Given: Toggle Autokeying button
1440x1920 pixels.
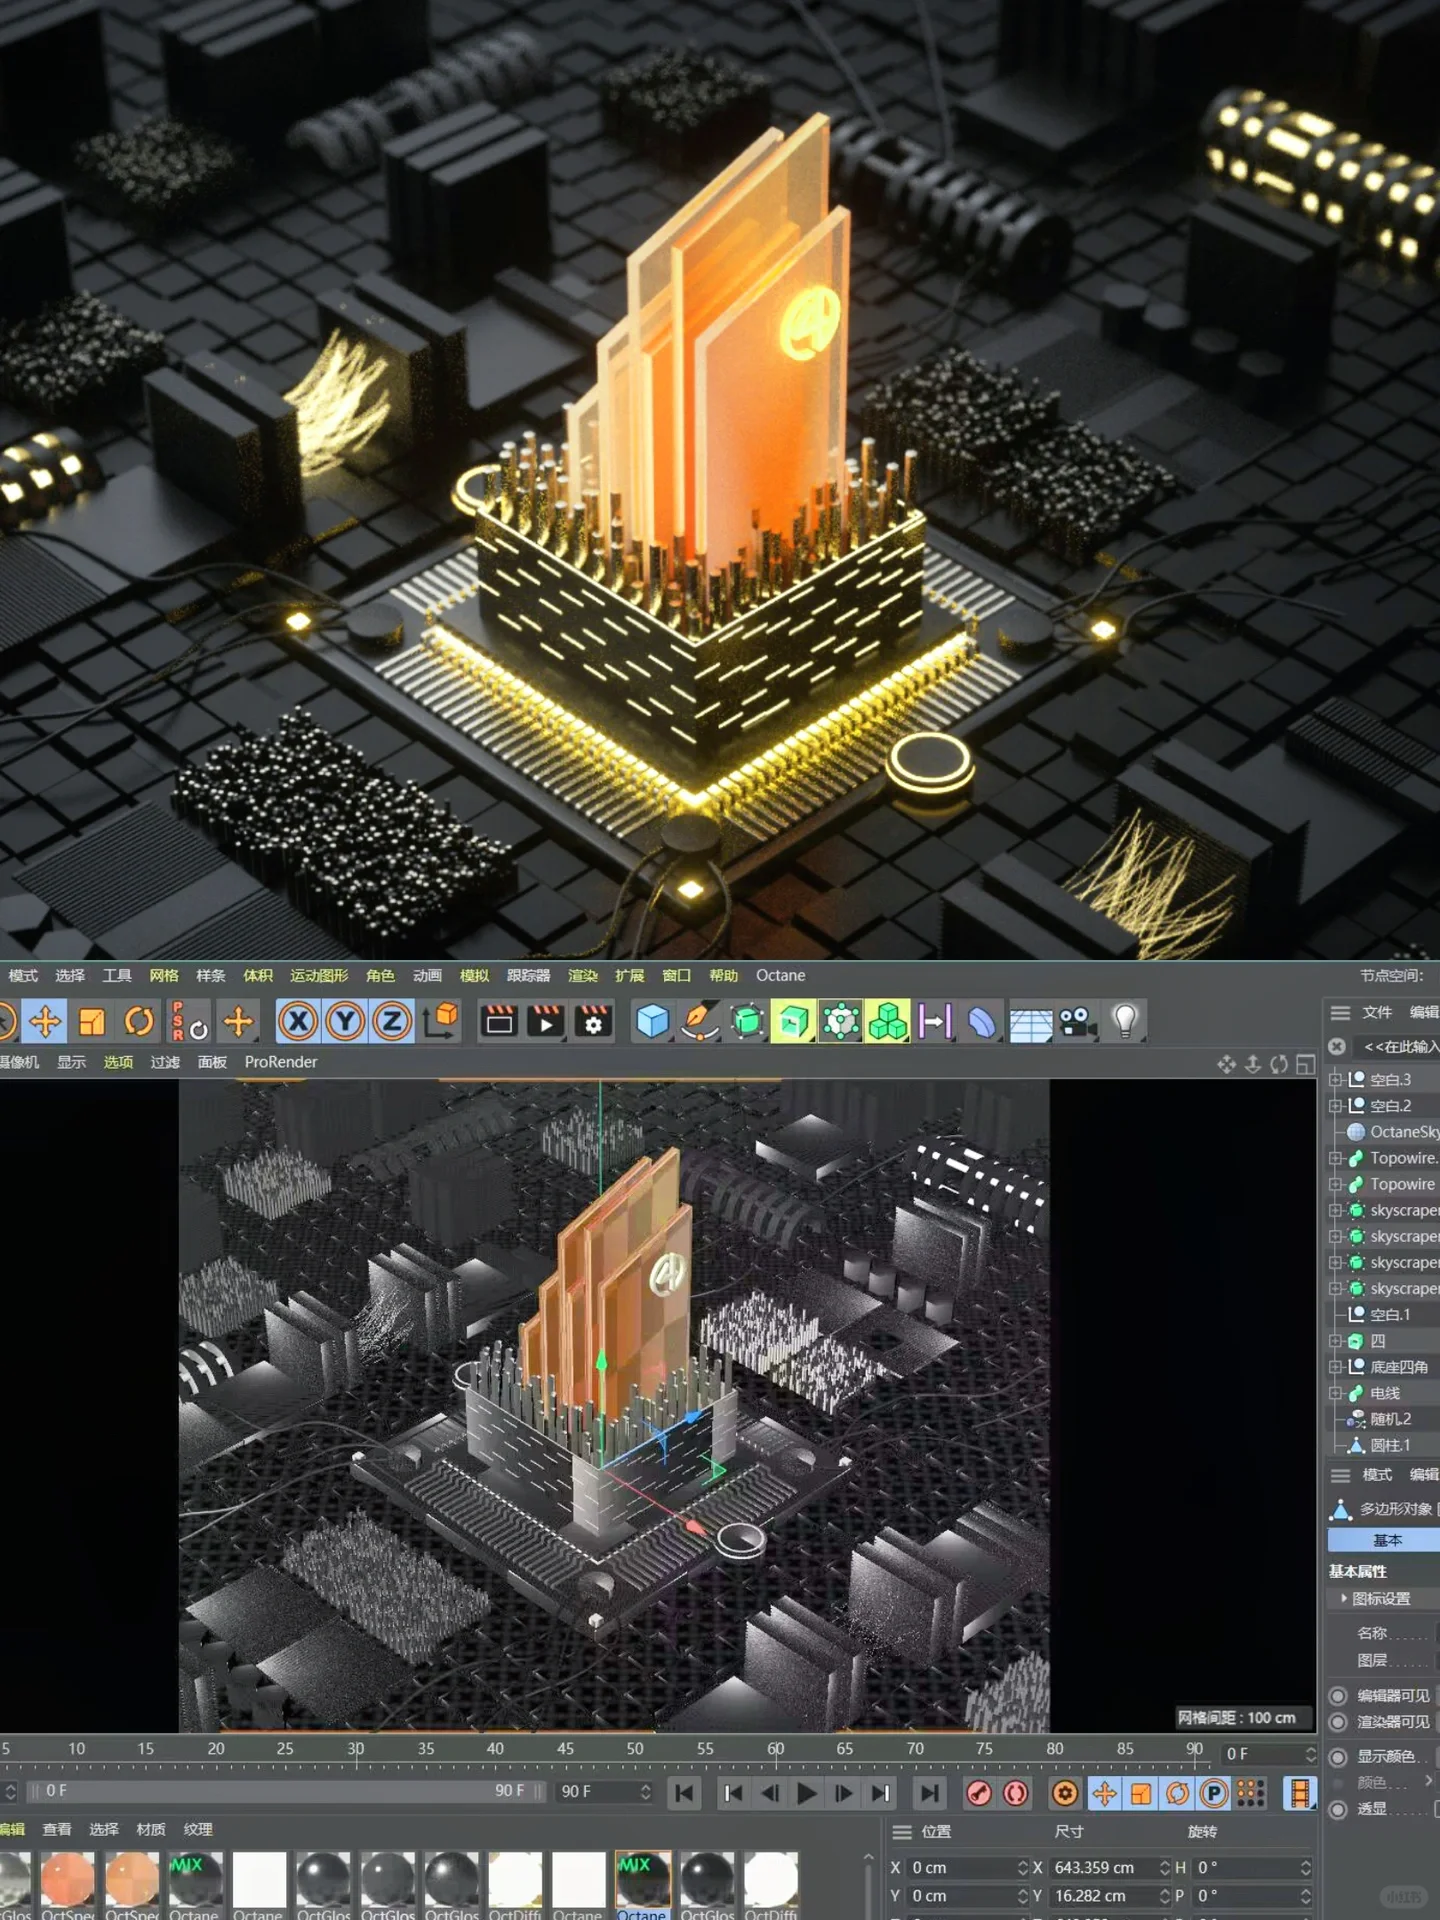Looking at the screenshot, I should (1016, 1794).
